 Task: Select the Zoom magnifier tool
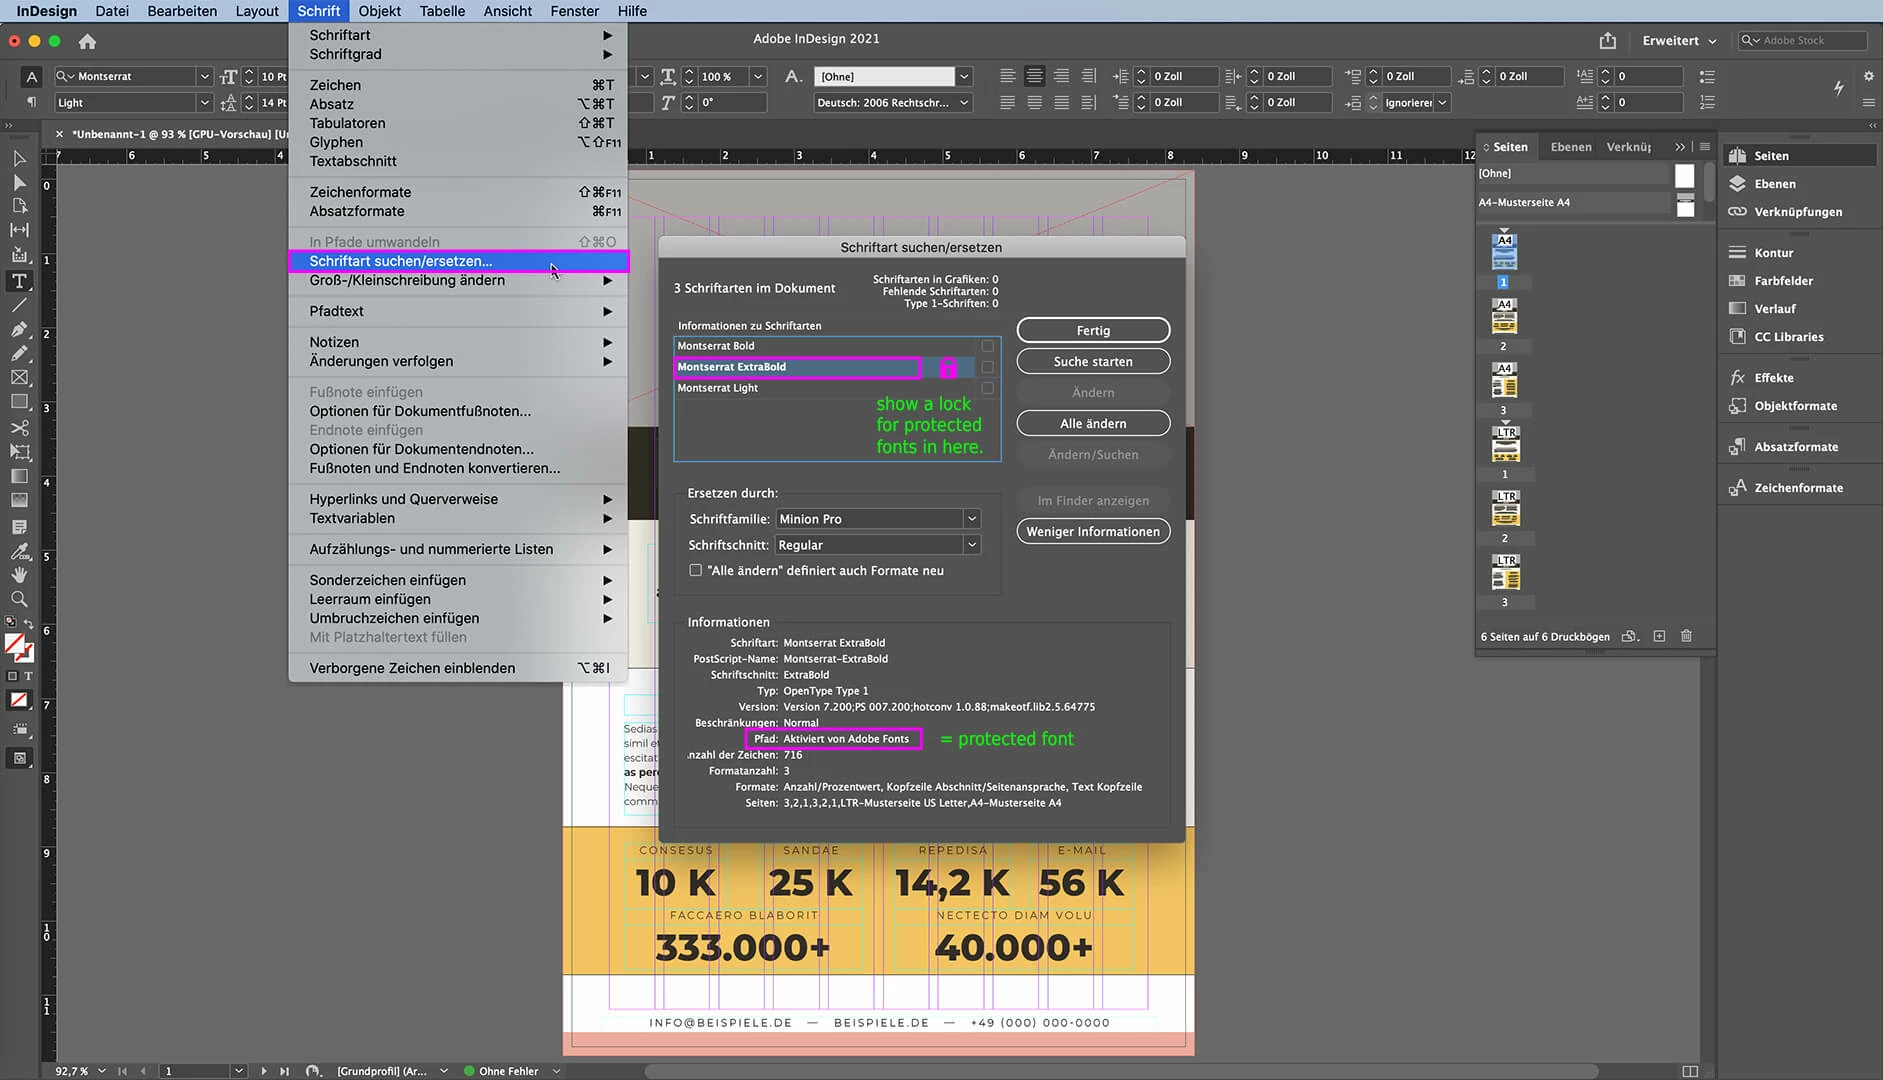pyautogui.click(x=19, y=599)
